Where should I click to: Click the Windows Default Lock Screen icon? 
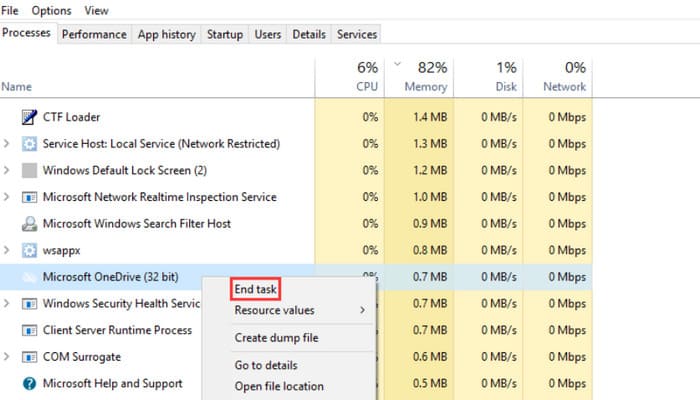pos(29,171)
